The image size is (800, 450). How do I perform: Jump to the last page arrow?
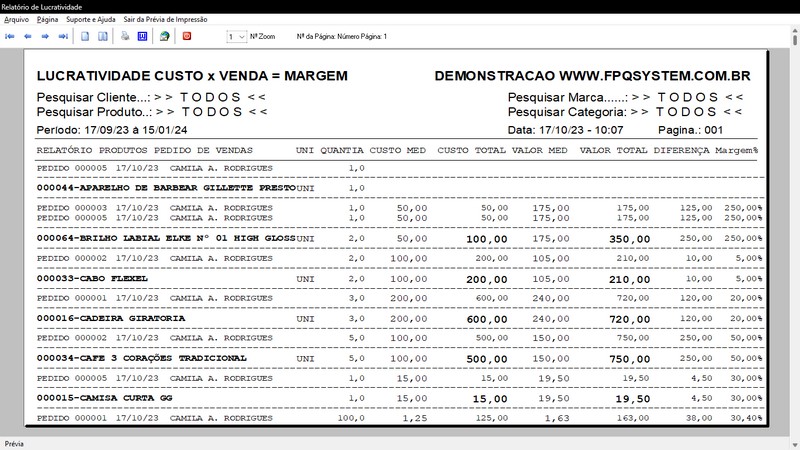click(x=63, y=36)
